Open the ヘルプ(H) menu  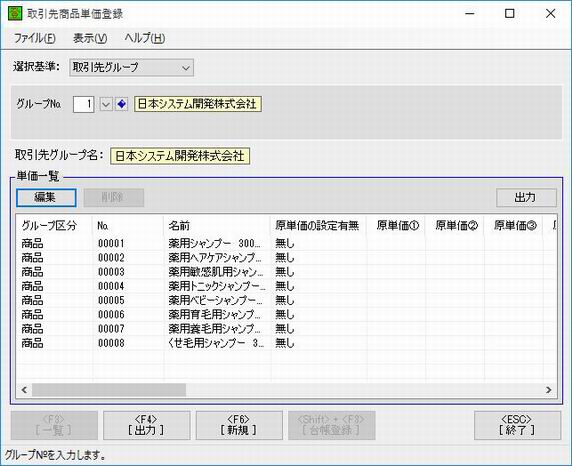pos(144,38)
